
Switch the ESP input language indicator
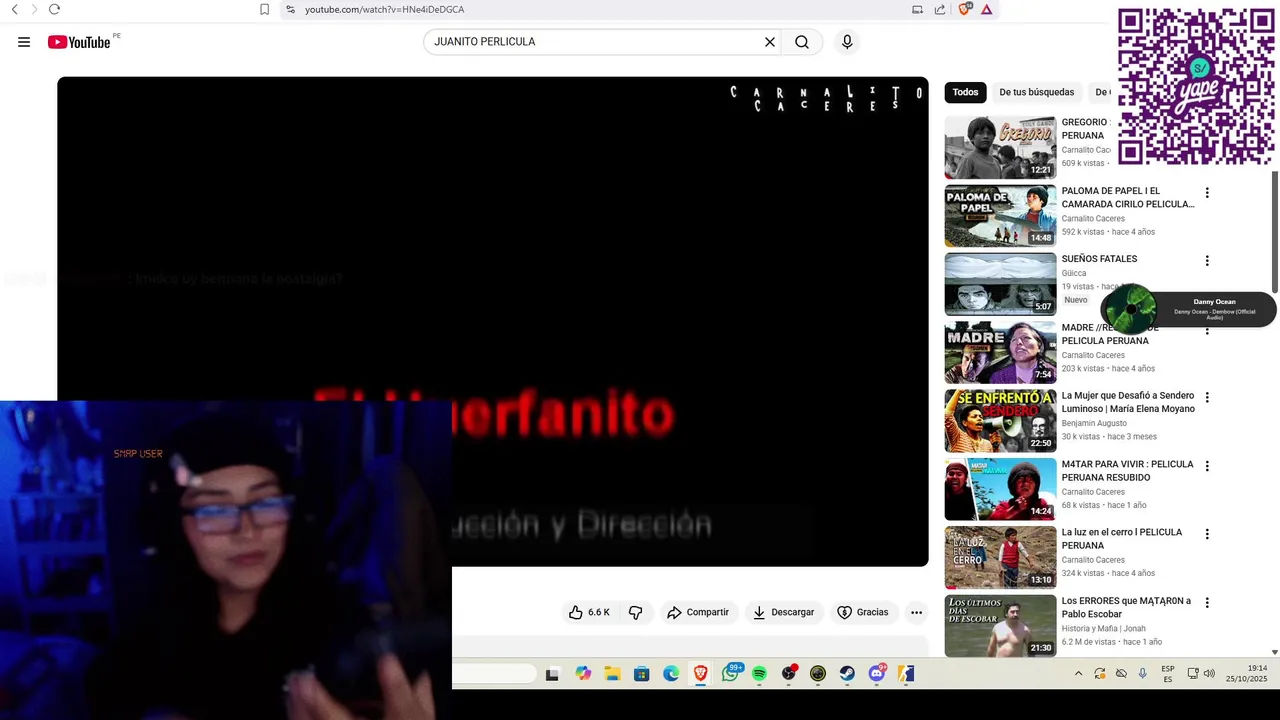point(1168,674)
